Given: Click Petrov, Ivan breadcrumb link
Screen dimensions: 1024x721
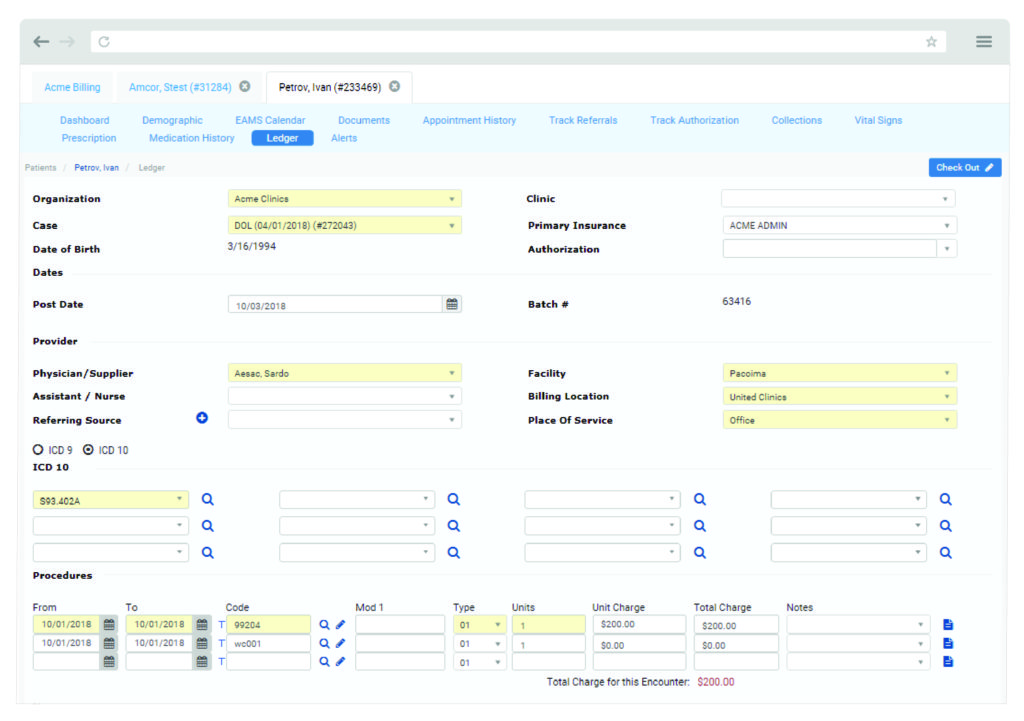Looking at the screenshot, I should coord(97,168).
